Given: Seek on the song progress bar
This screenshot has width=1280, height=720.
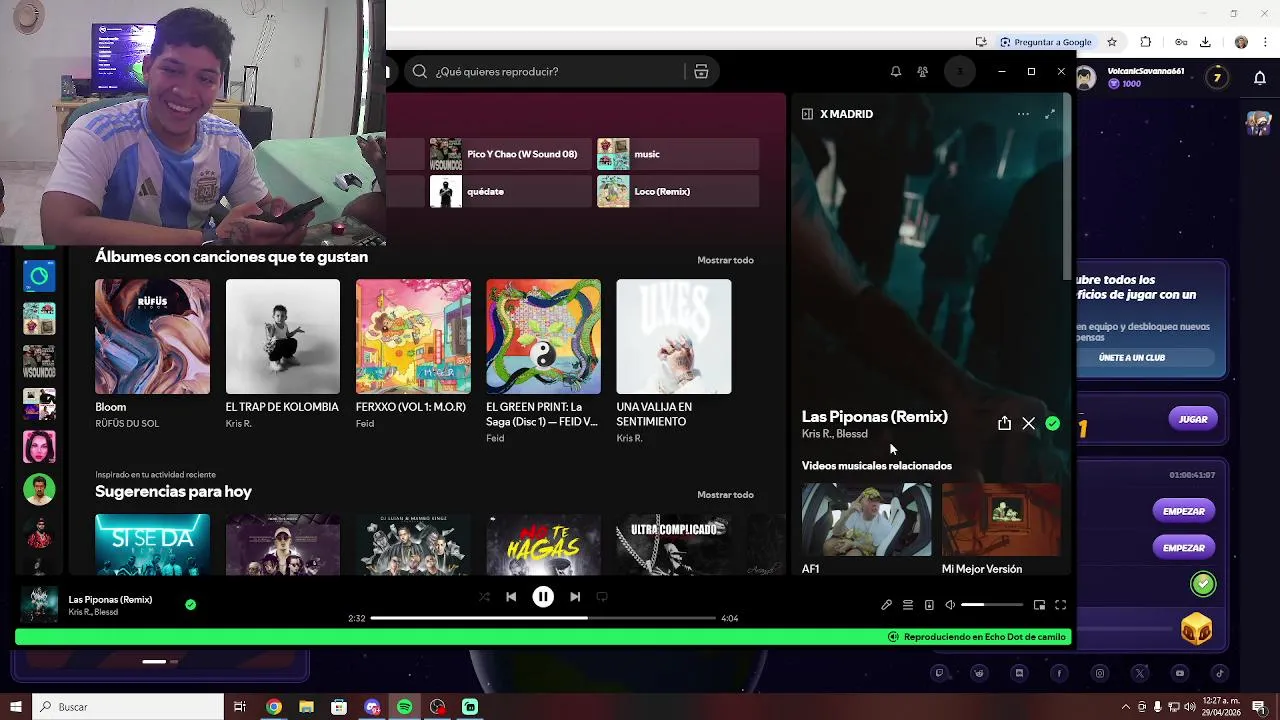Looking at the screenshot, I should pos(543,618).
